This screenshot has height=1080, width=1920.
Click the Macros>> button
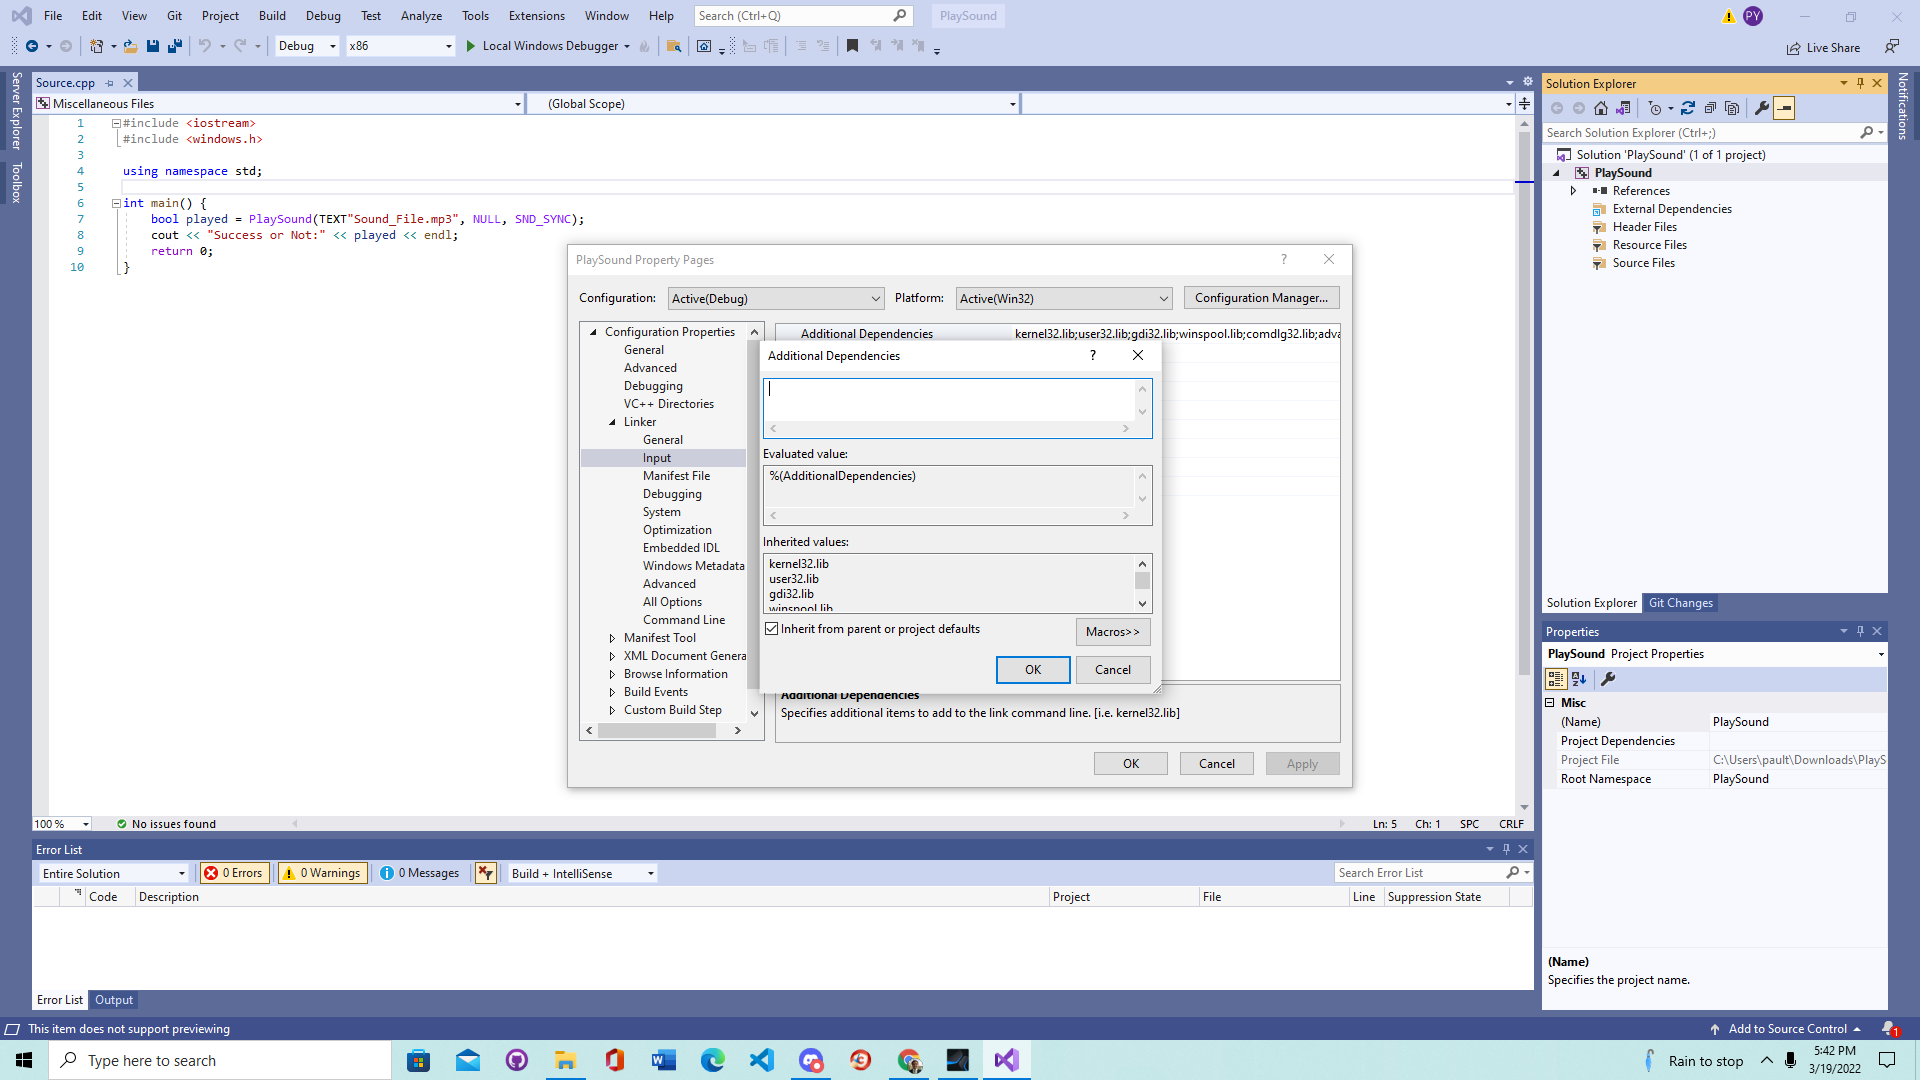1113,632
